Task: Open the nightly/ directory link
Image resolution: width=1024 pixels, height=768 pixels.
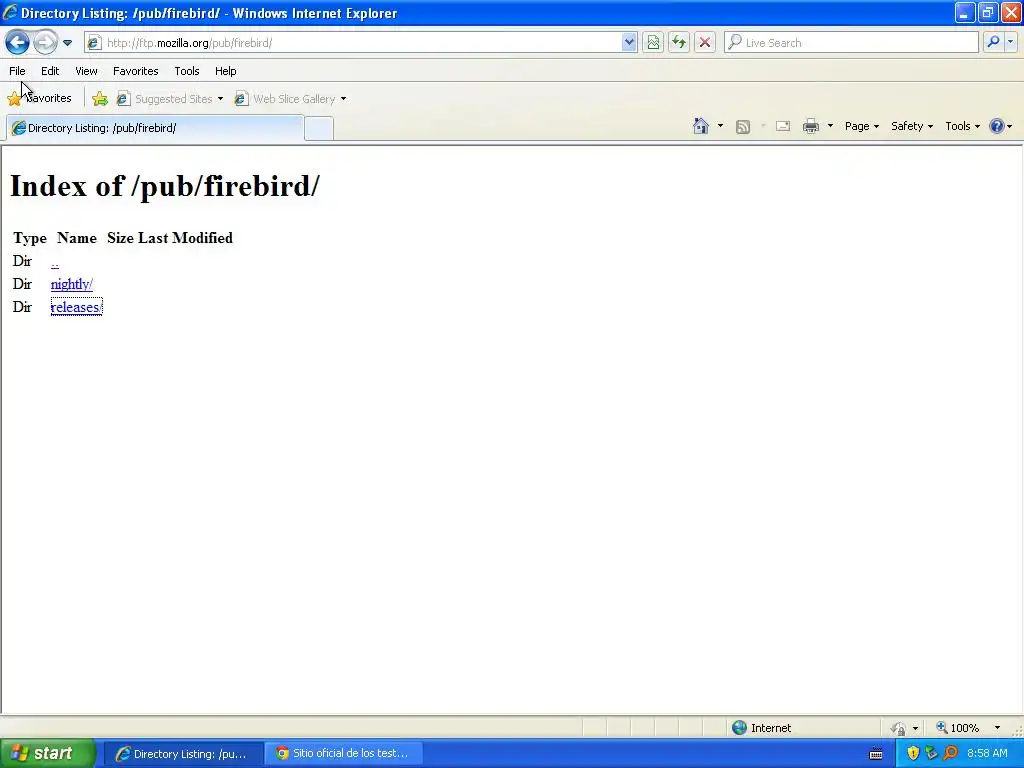Action: pyautogui.click(x=72, y=284)
